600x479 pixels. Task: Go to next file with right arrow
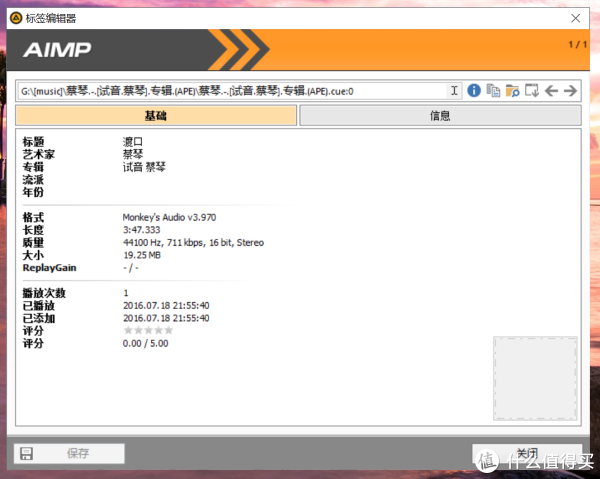pyautogui.click(x=570, y=91)
